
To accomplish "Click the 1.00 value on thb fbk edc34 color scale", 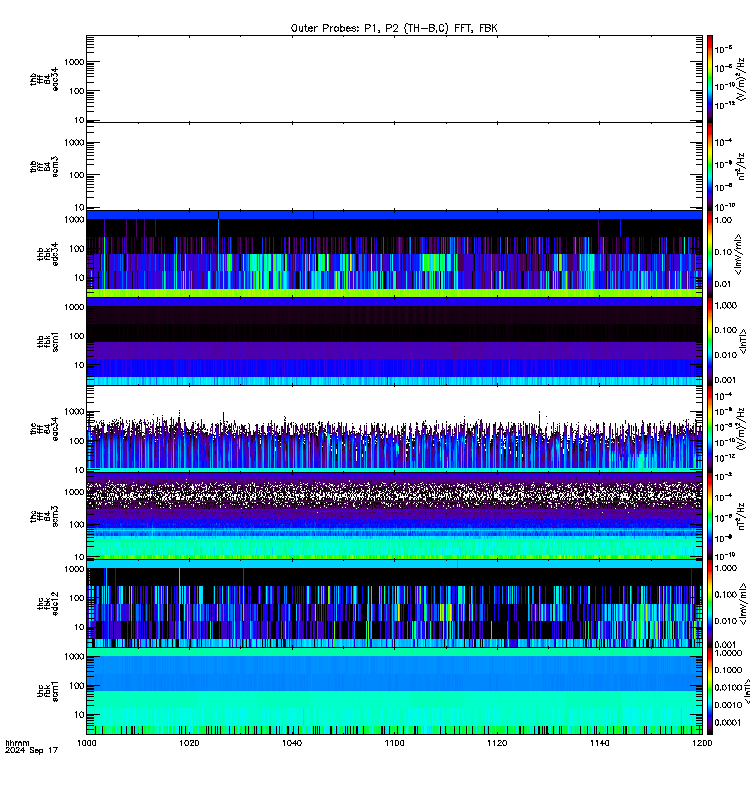I will [723, 220].
